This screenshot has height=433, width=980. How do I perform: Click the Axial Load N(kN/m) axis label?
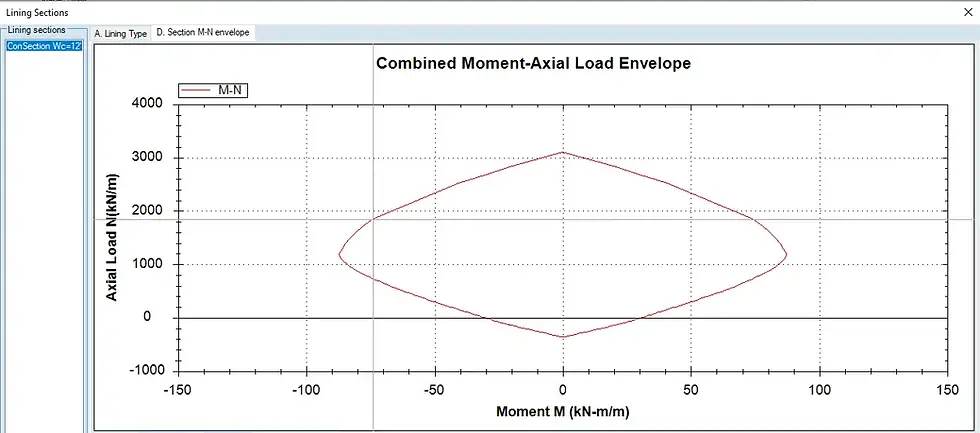click(x=112, y=237)
